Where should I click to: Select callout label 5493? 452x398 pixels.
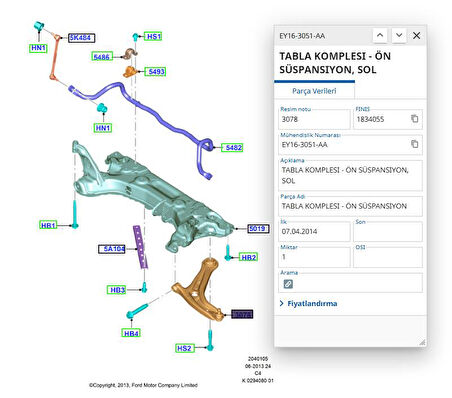[155, 71]
